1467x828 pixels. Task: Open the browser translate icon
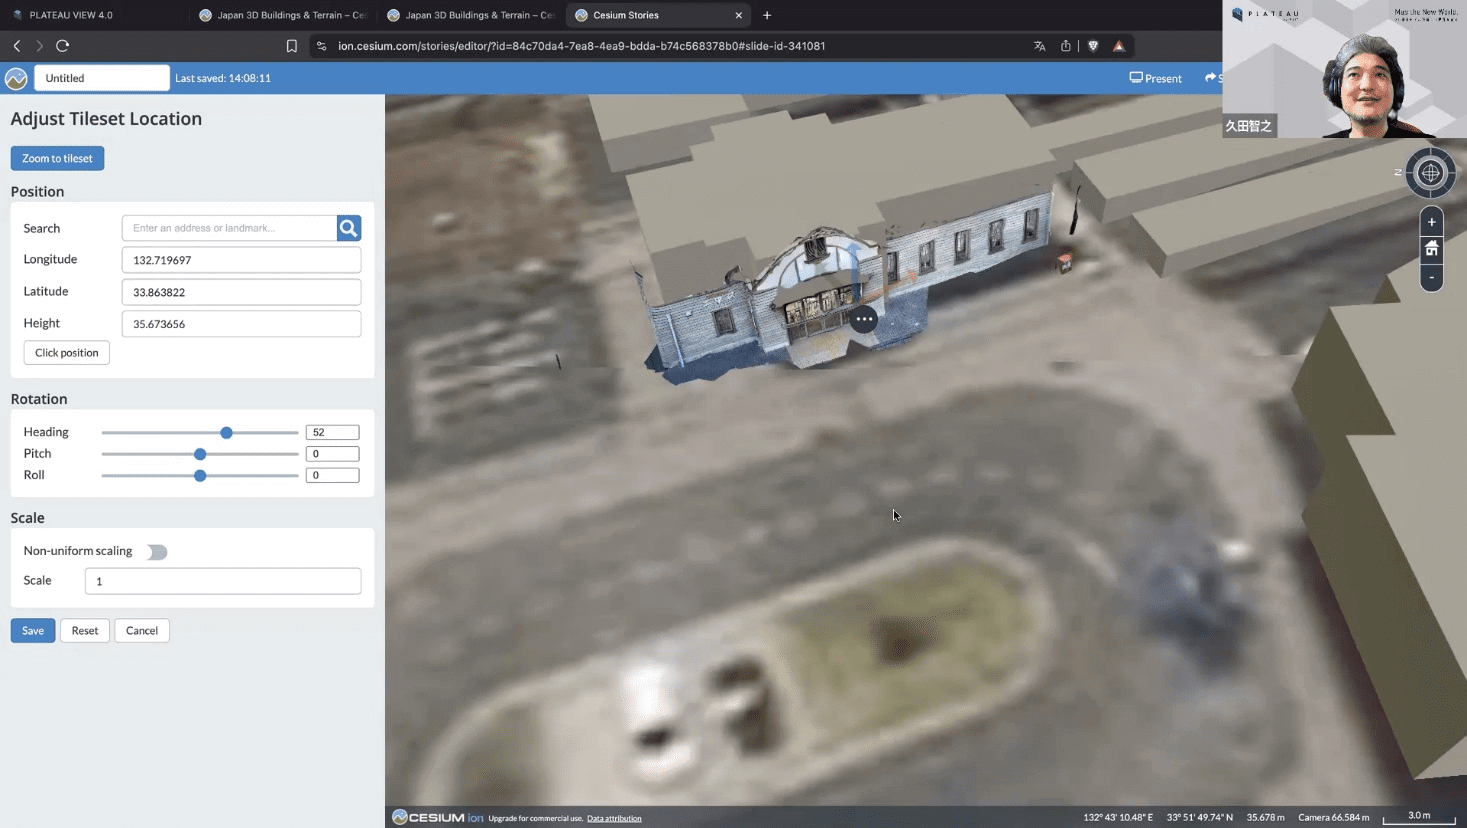(1039, 46)
